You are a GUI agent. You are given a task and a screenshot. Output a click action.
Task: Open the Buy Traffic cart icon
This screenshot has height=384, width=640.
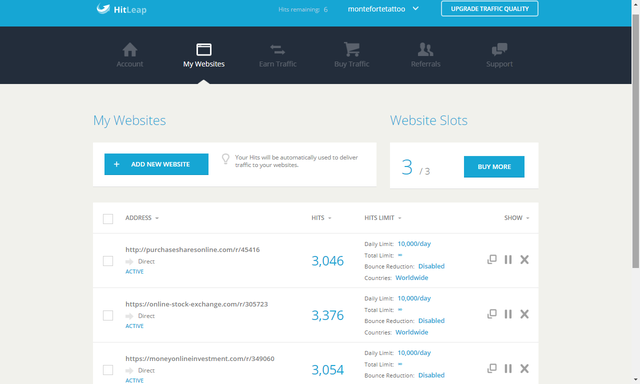351,49
